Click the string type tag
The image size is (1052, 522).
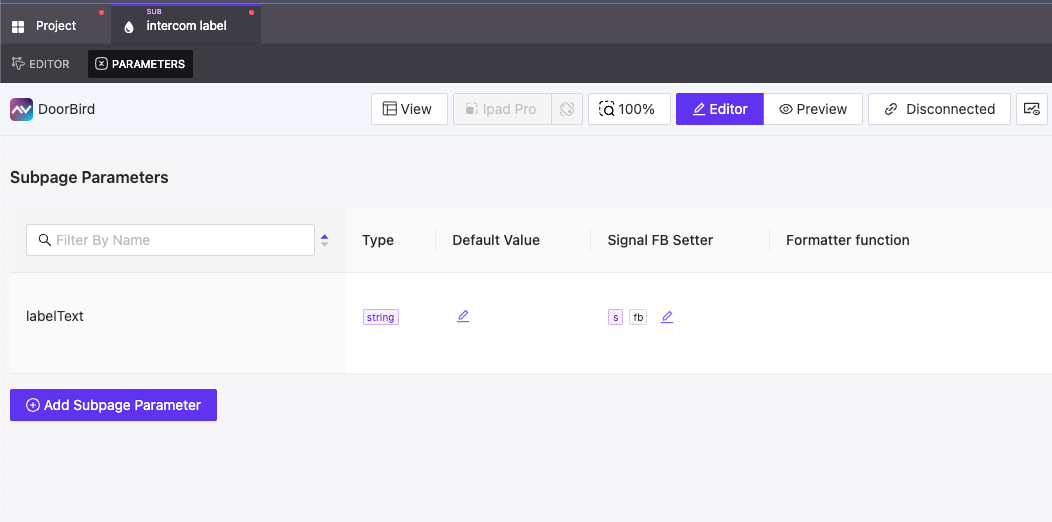(x=380, y=317)
